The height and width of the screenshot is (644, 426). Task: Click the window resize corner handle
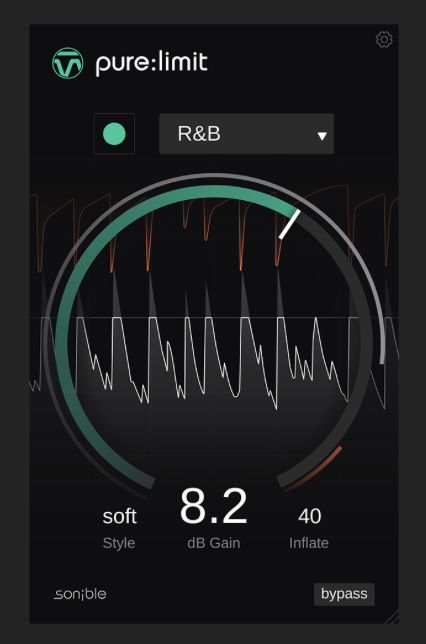pos(392,617)
